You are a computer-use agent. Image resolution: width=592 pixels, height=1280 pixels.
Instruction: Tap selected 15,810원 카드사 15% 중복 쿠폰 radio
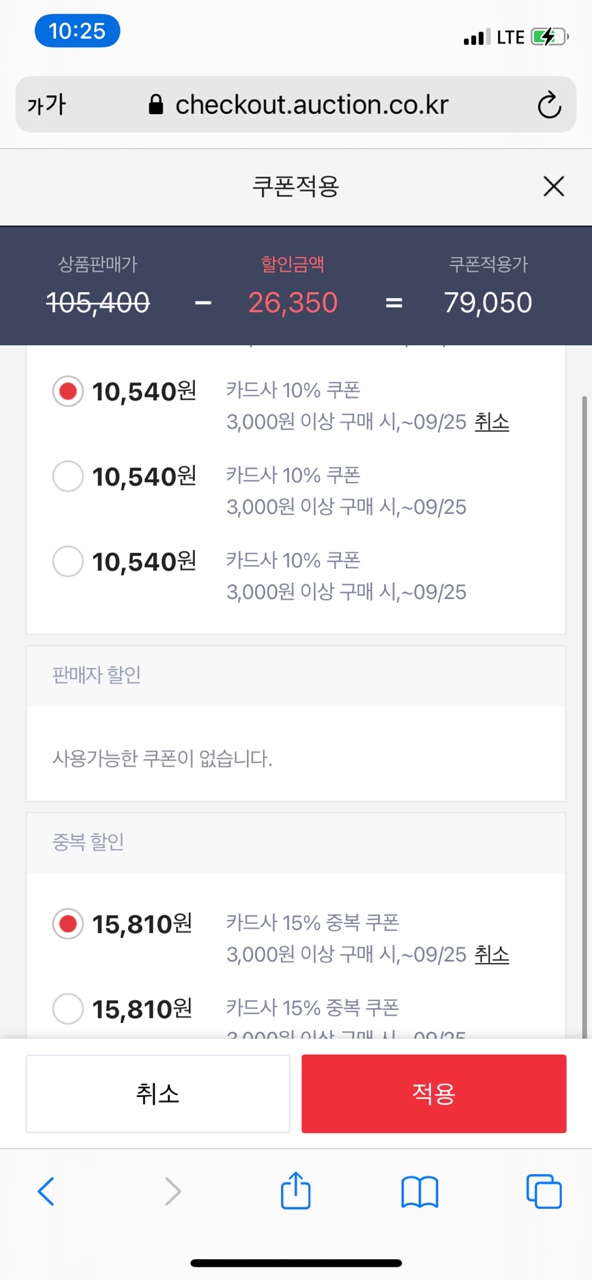pos(68,924)
